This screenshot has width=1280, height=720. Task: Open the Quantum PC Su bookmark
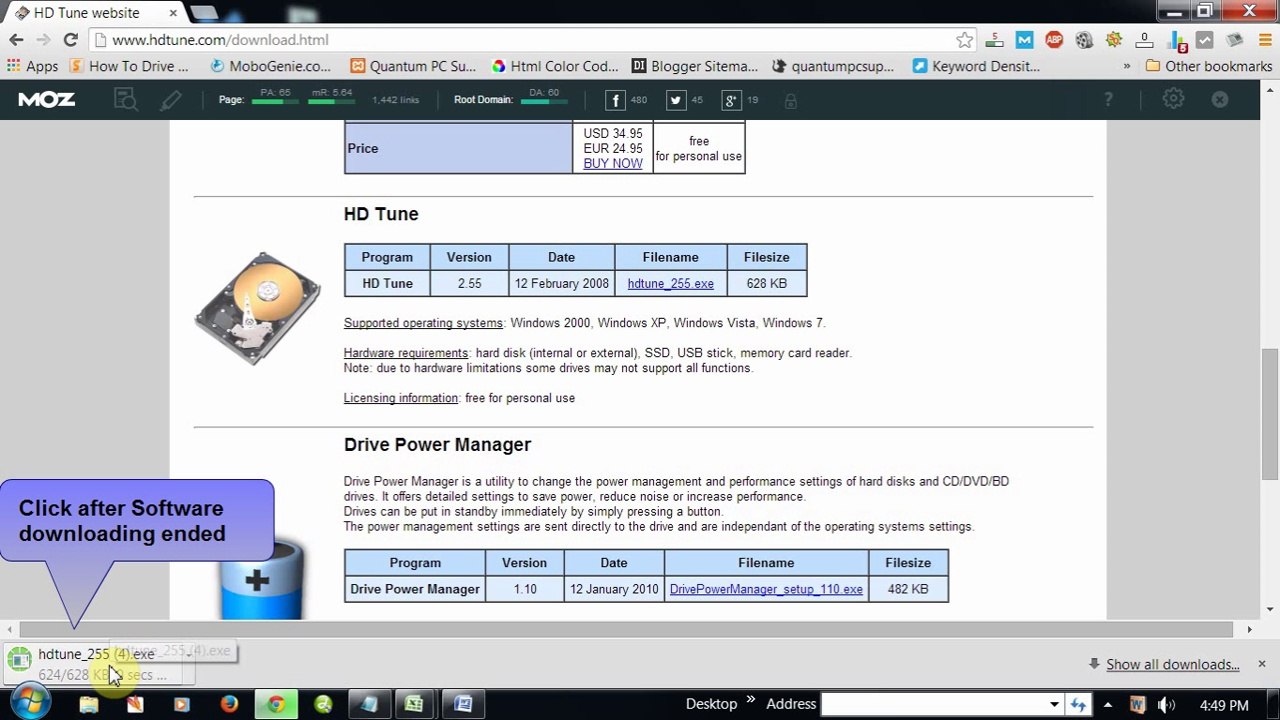click(413, 66)
